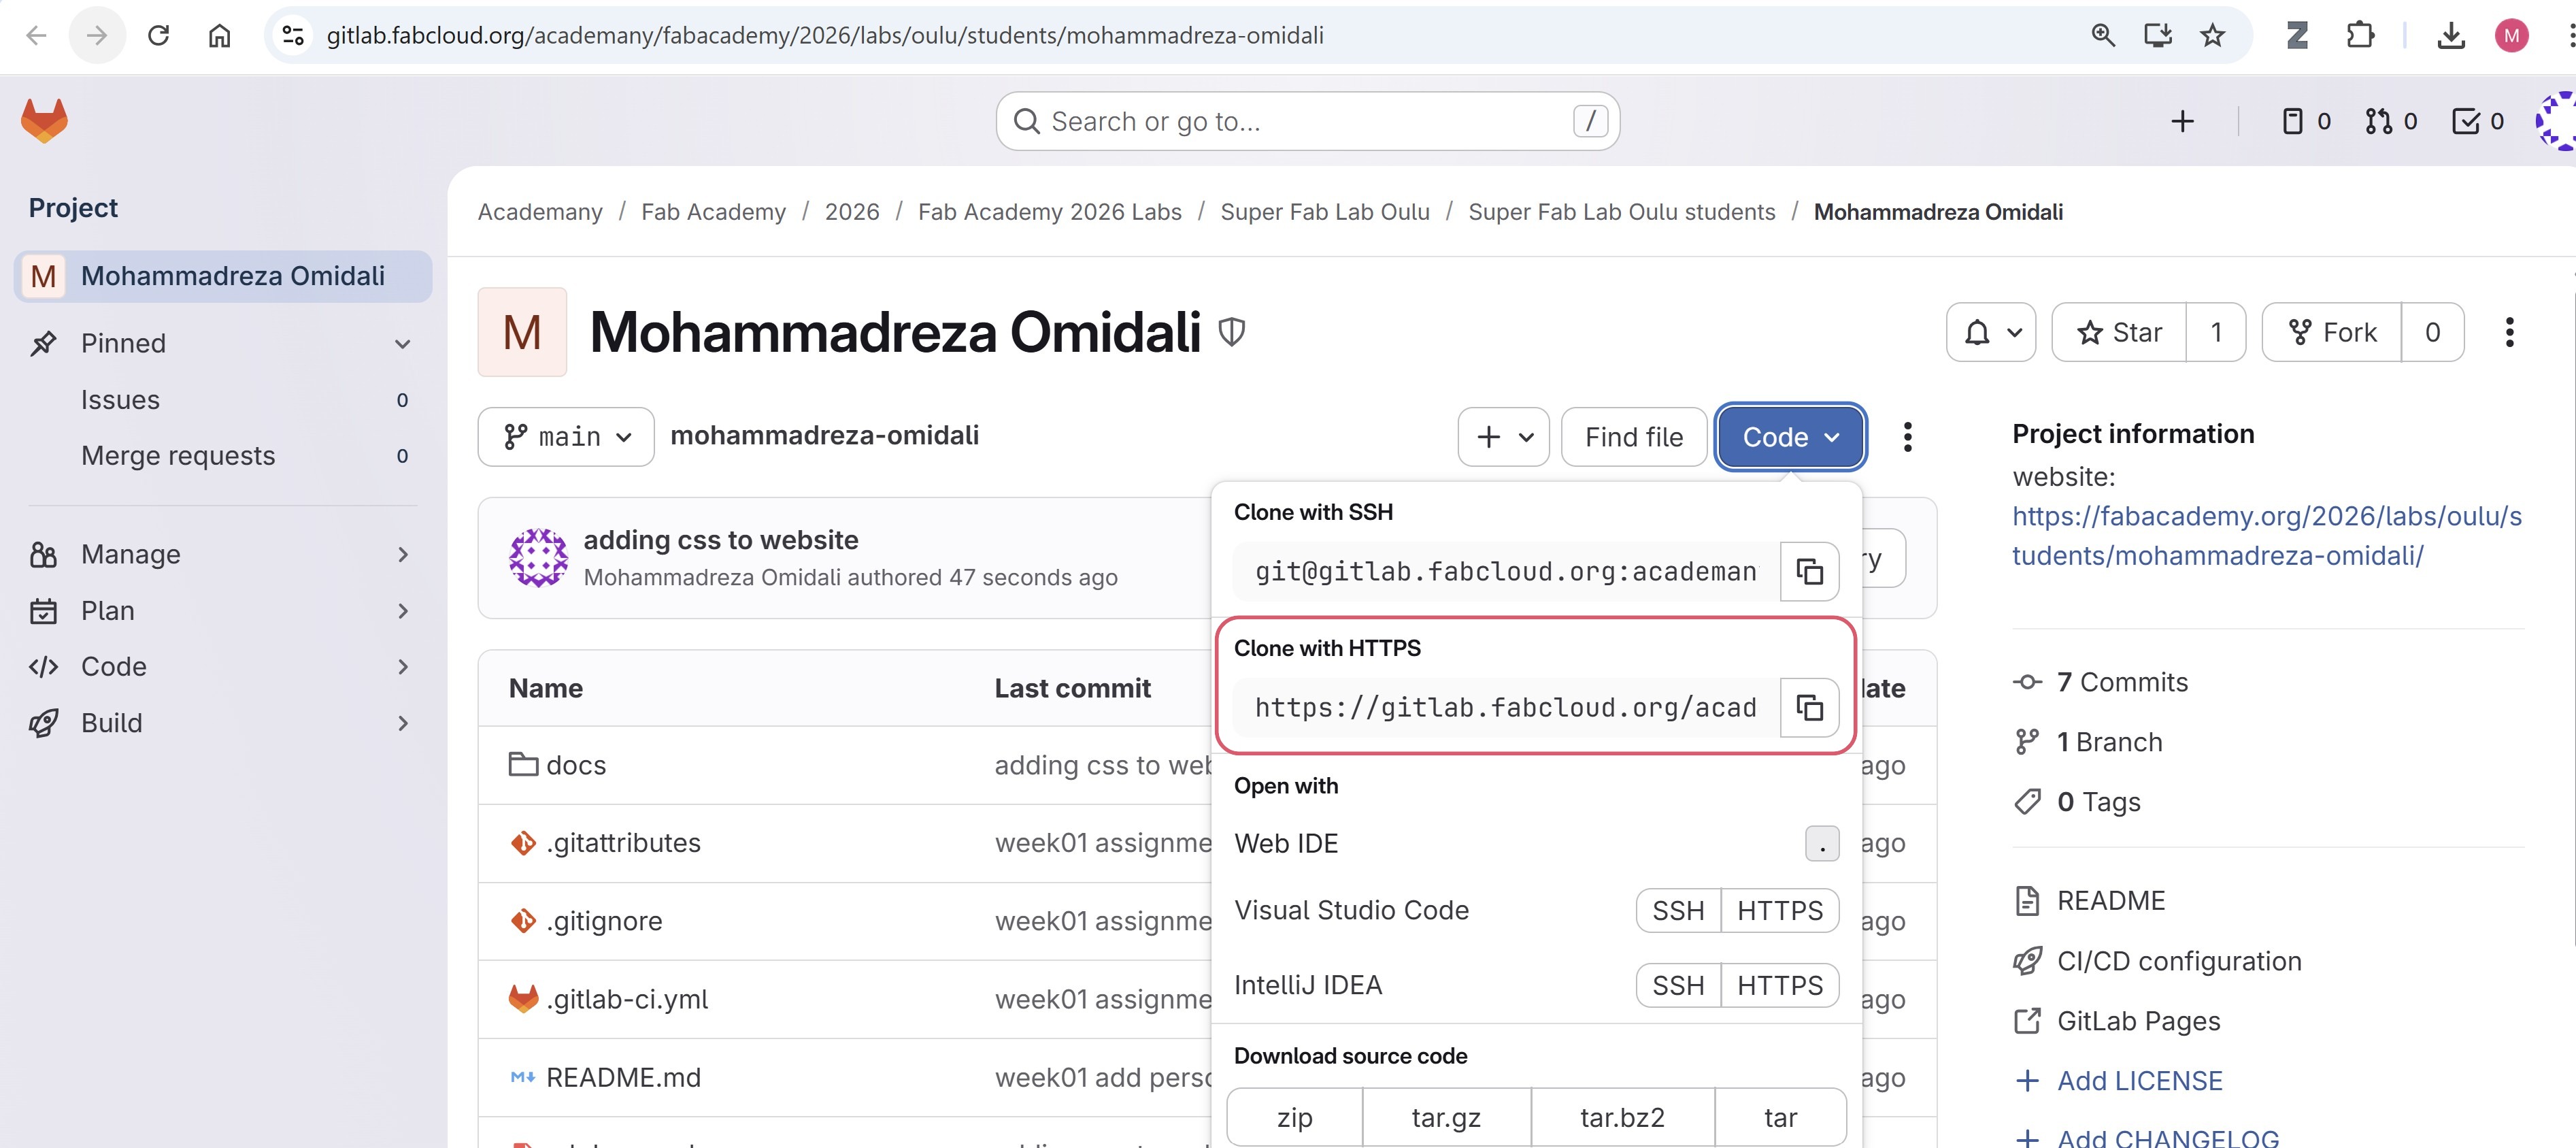Viewport: 2576px width, 1148px height.
Task: Open the merge requests counter icon
Action: [2390, 122]
